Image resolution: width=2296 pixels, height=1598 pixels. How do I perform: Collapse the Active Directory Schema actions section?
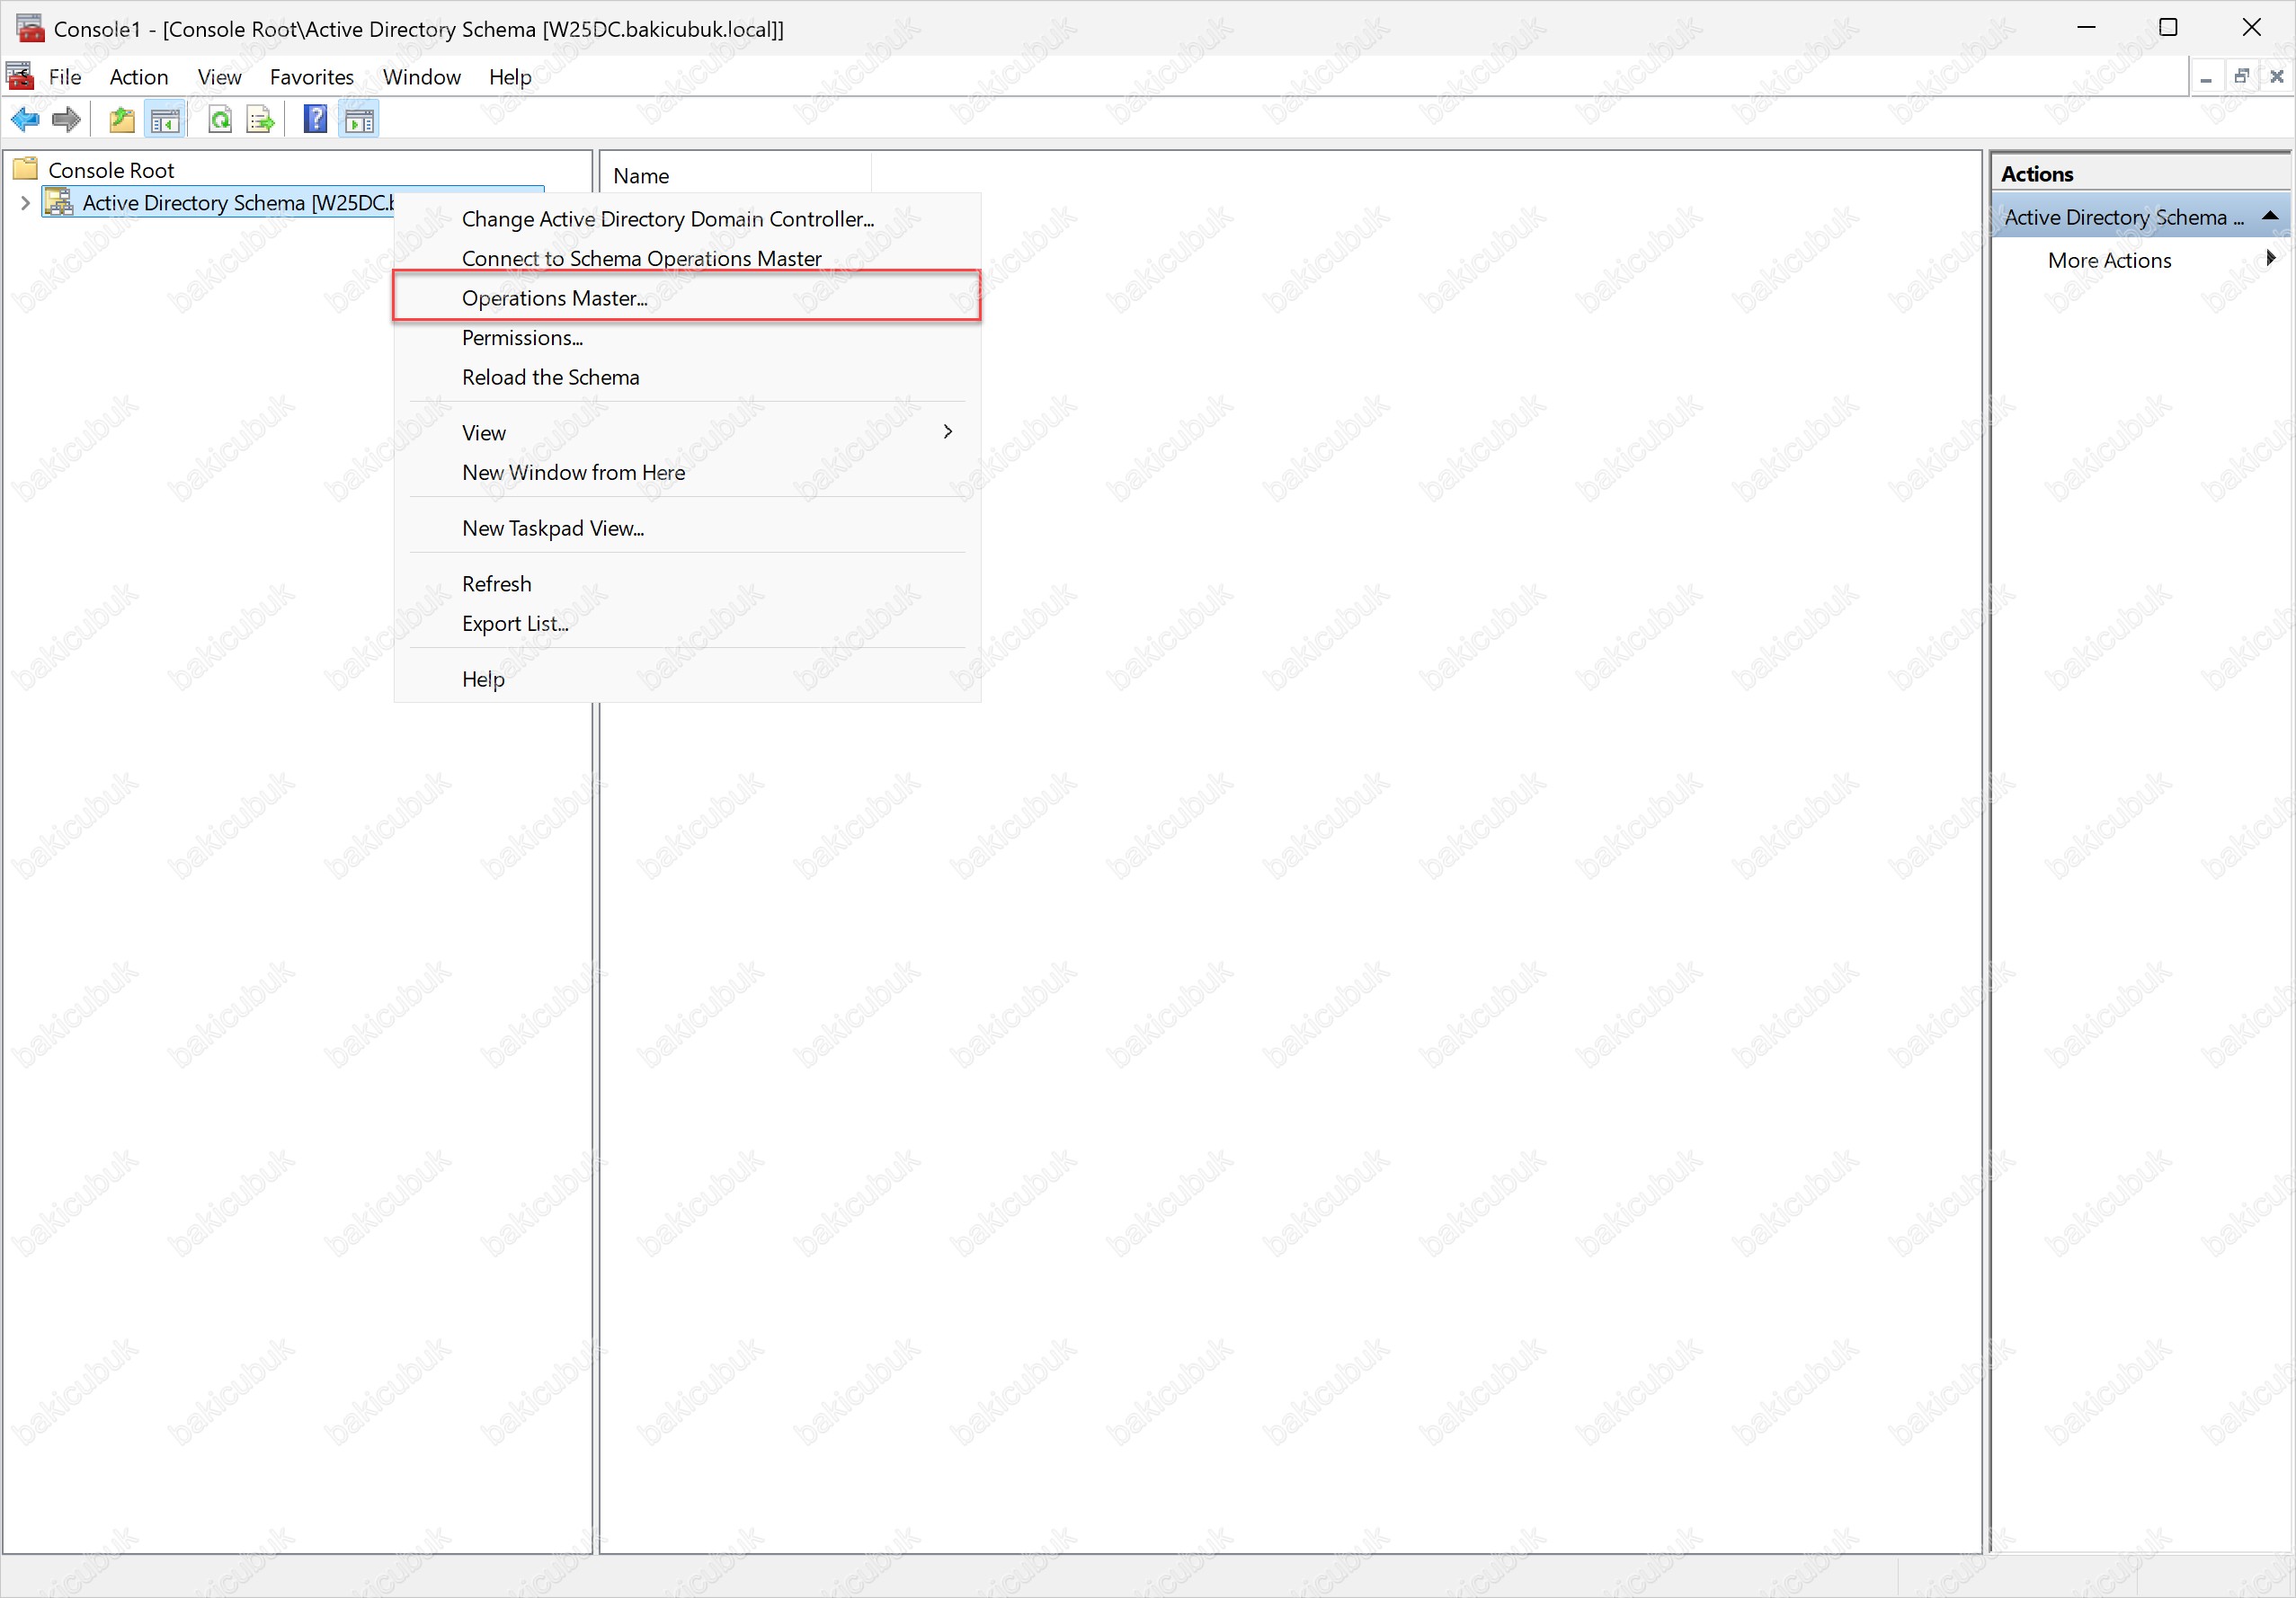2270,216
